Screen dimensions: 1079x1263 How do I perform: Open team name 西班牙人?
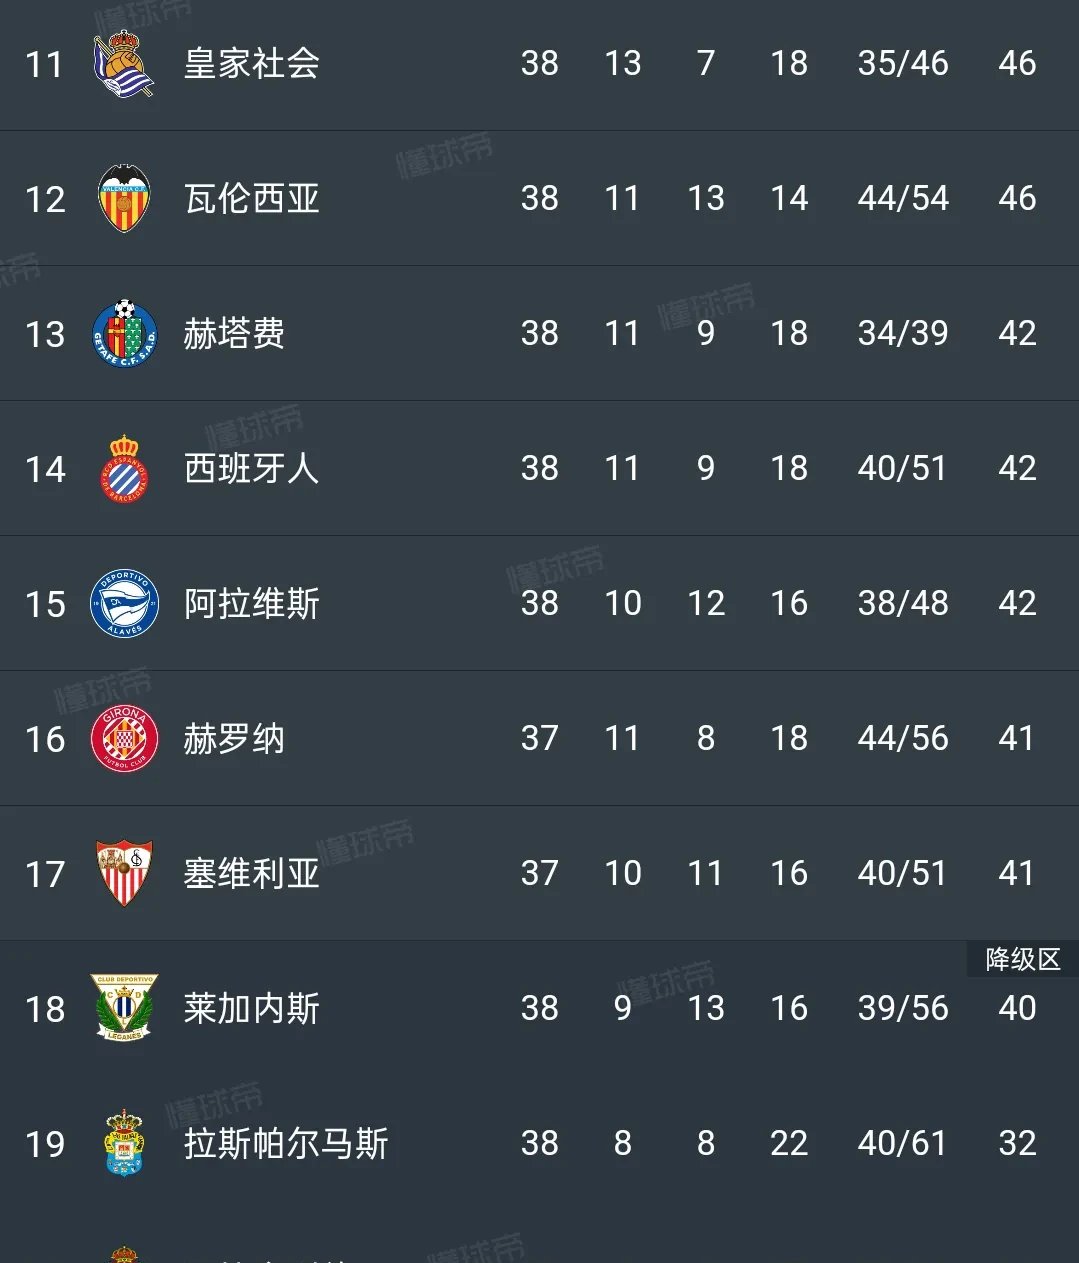click(x=251, y=468)
